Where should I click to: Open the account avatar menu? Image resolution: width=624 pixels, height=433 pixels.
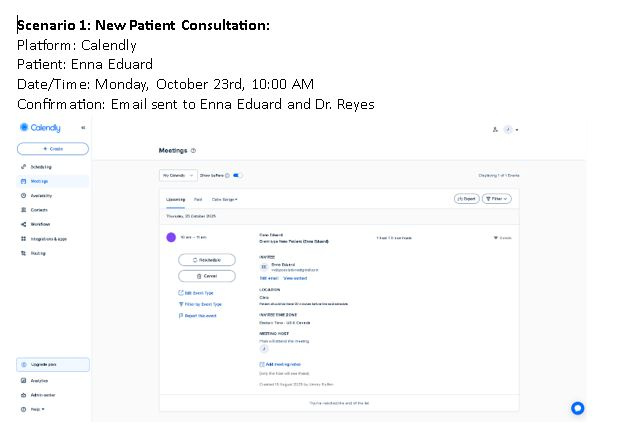coord(510,129)
